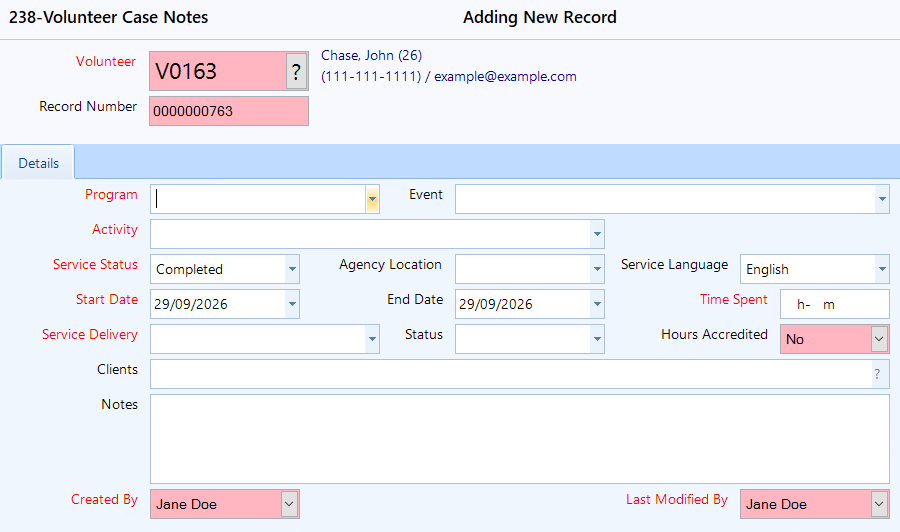Viewport: 900px width, 532px height.
Task: Open the Agency Location dropdown
Action: pos(597,269)
